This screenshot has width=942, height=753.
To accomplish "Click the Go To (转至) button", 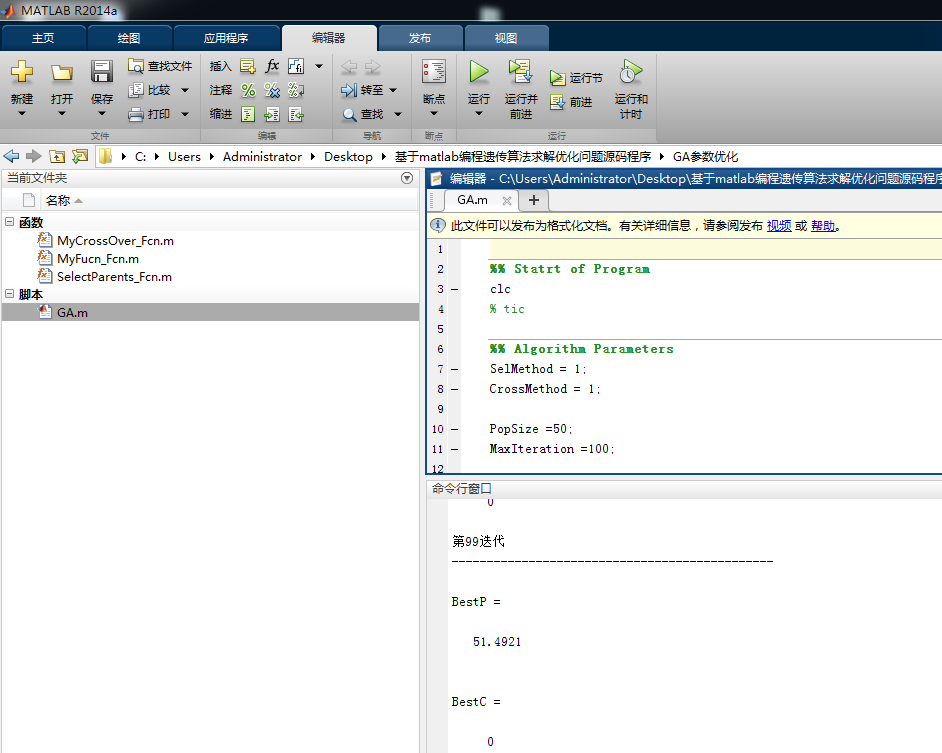I will [x=362, y=90].
